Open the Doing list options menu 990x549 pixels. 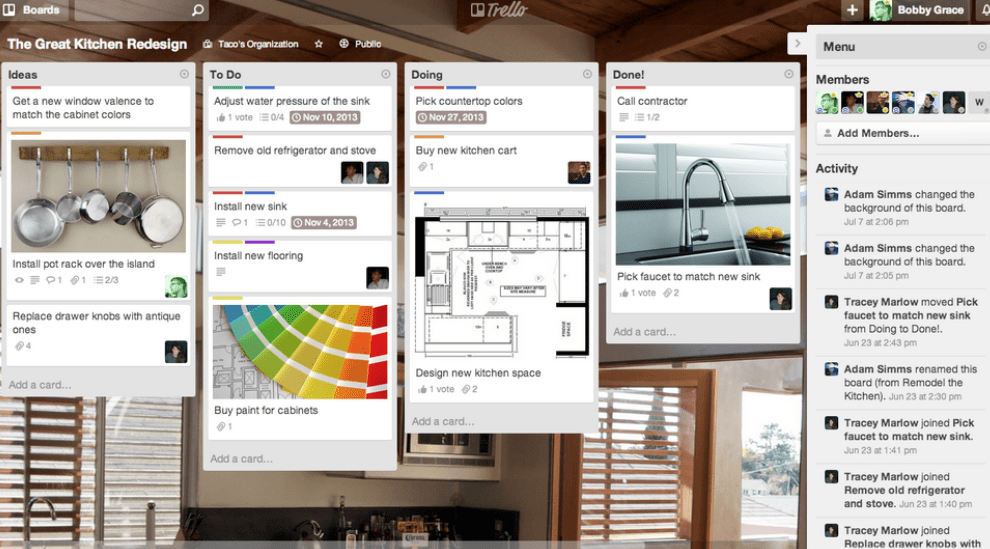[x=587, y=74]
